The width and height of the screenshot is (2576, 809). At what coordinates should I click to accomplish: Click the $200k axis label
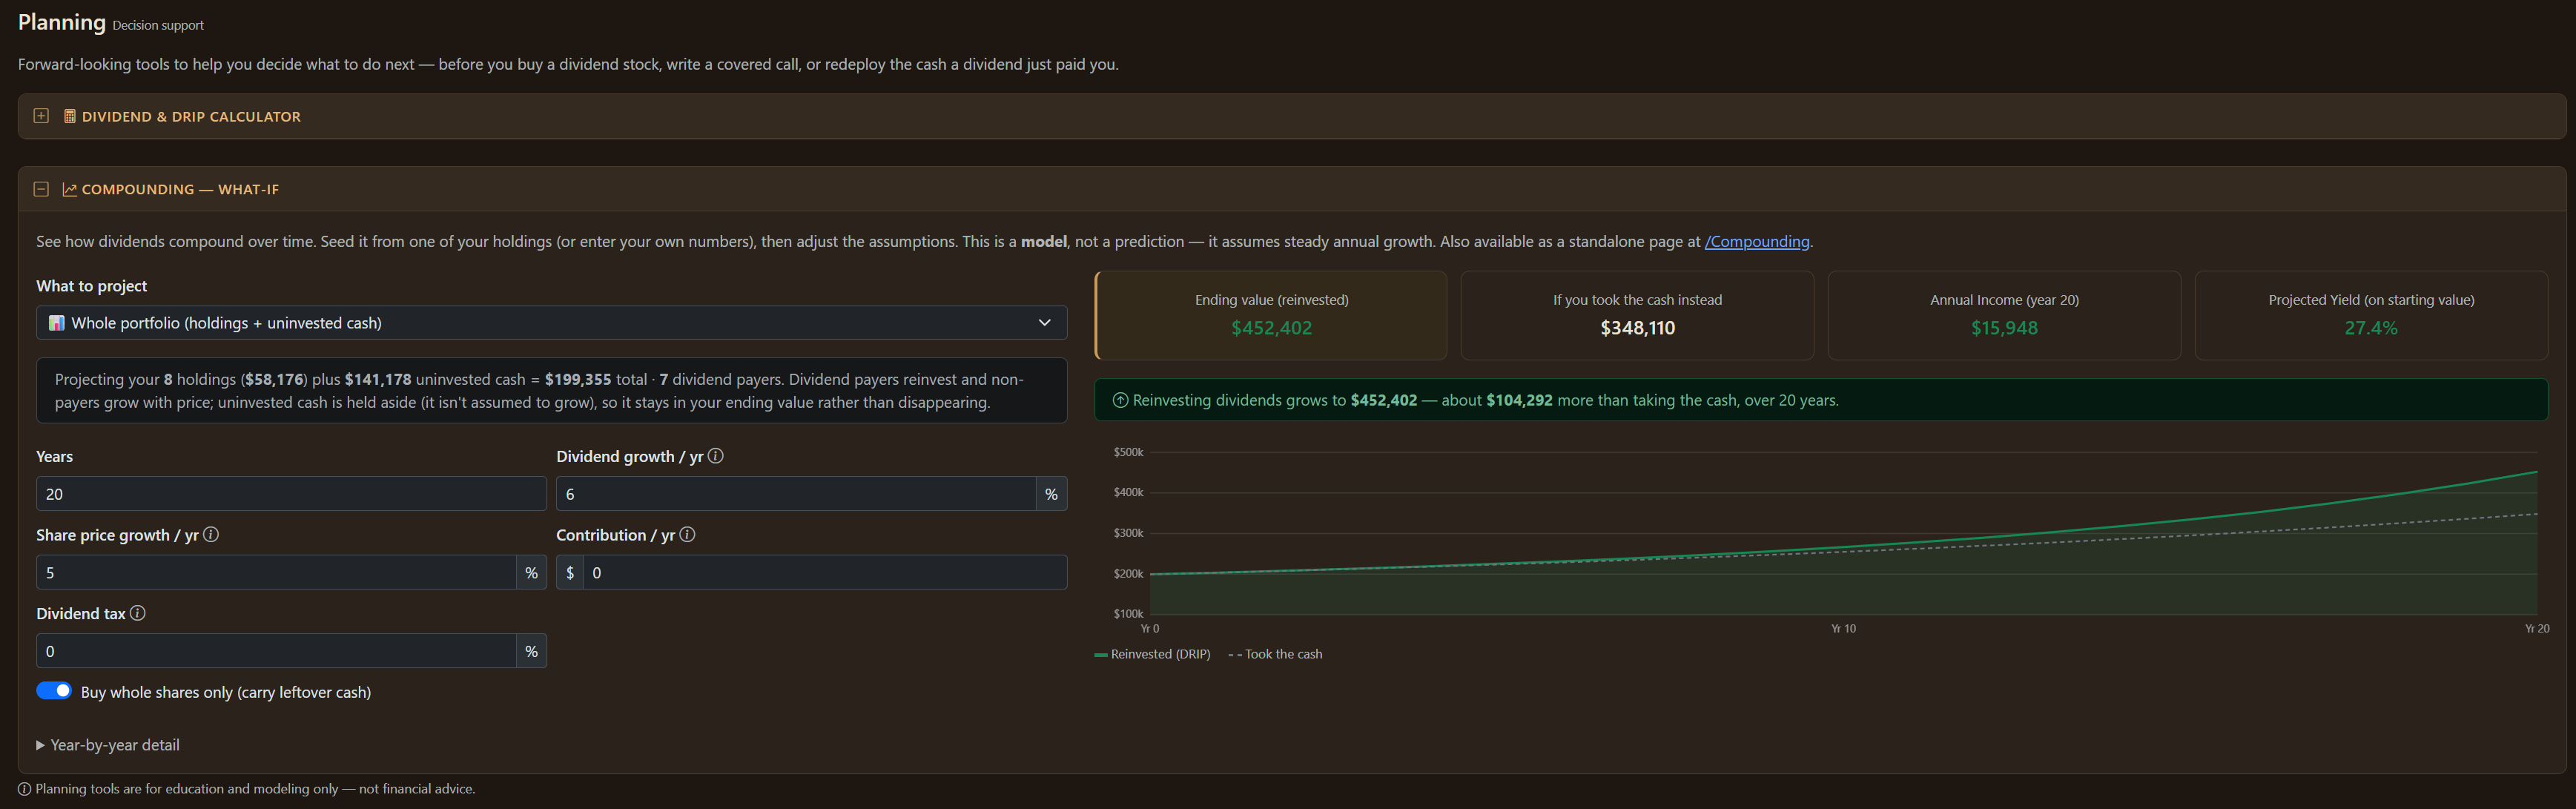(1128, 574)
